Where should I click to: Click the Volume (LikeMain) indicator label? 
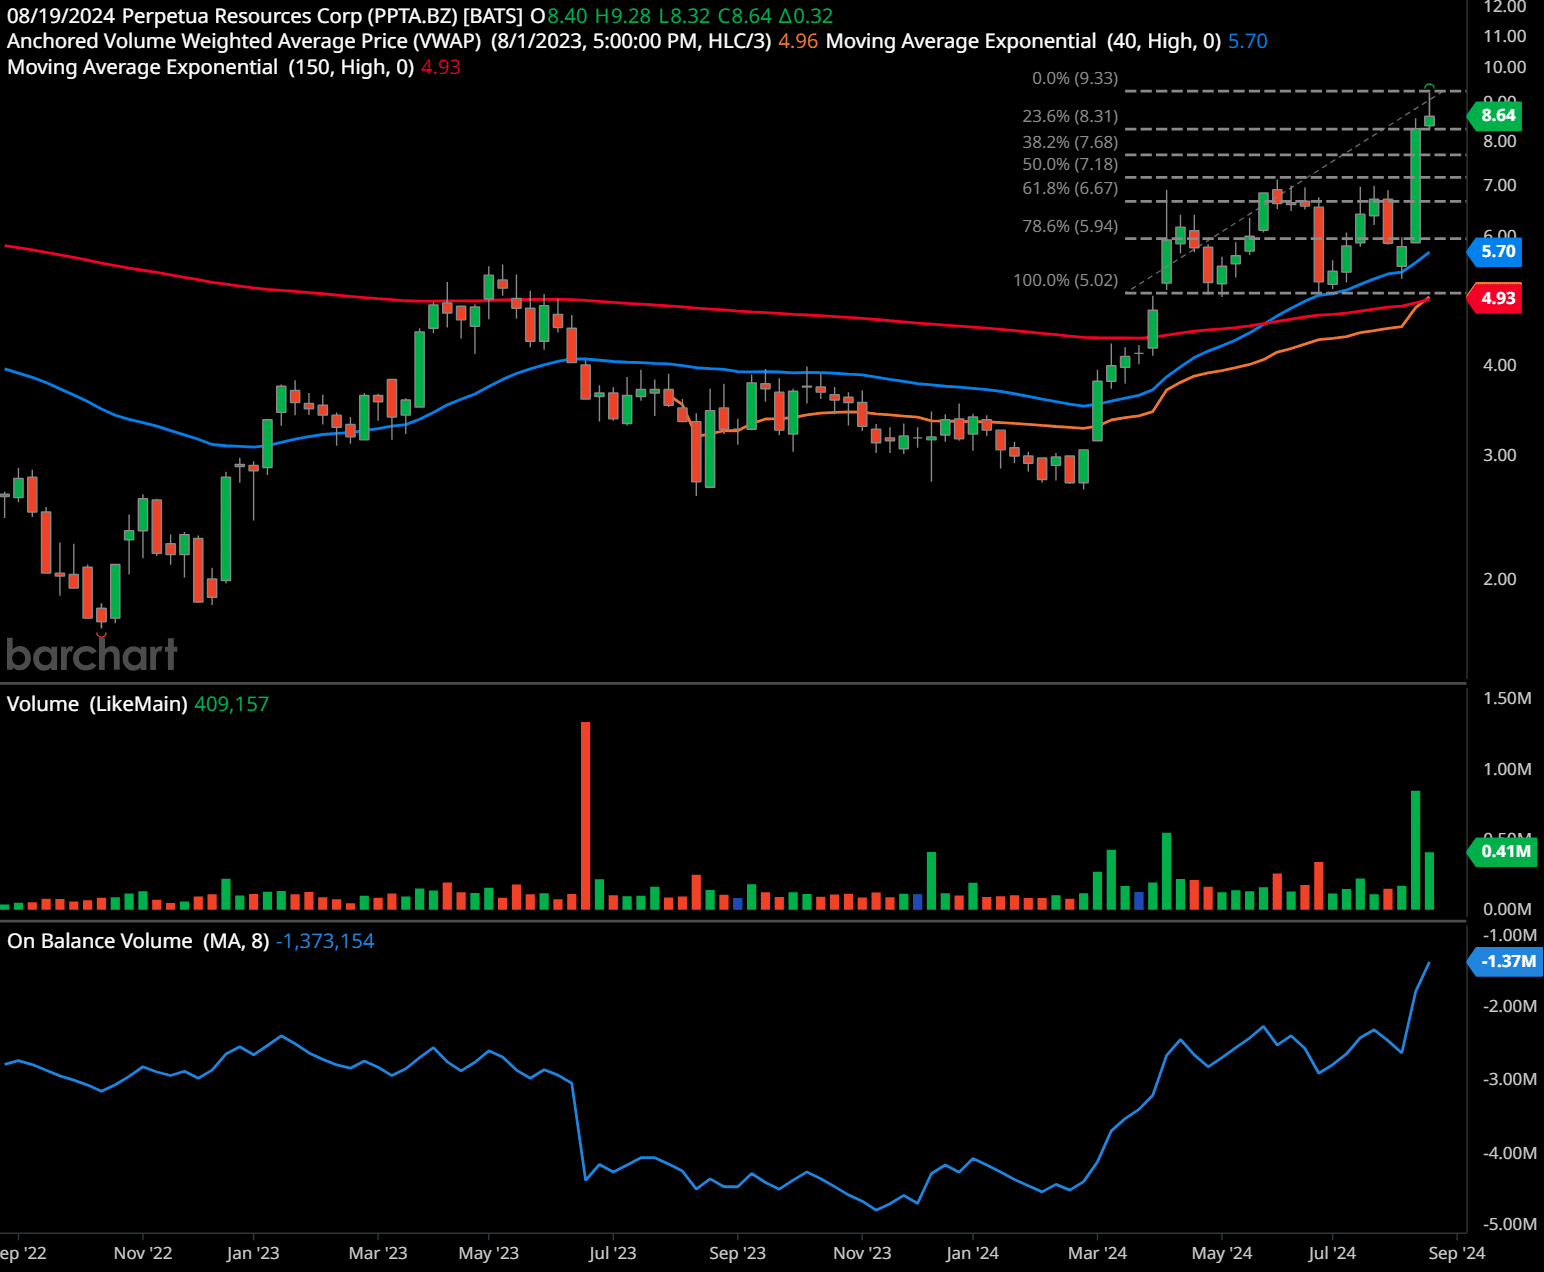tap(97, 704)
